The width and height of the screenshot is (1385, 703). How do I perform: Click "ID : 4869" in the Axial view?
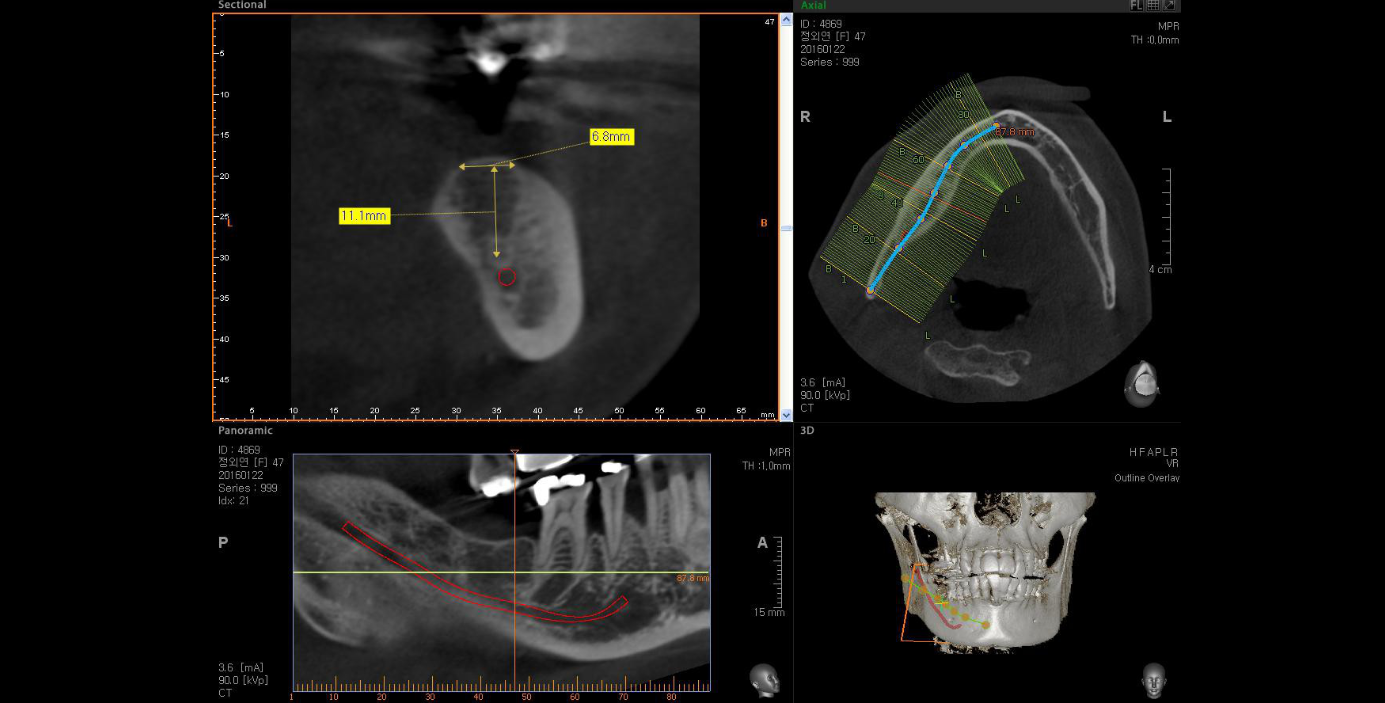tap(820, 23)
